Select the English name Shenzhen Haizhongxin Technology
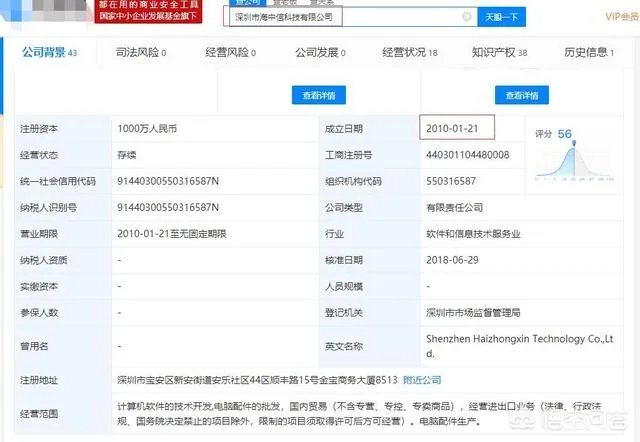Viewport: 640px width, 442px height. tap(520, 346)
